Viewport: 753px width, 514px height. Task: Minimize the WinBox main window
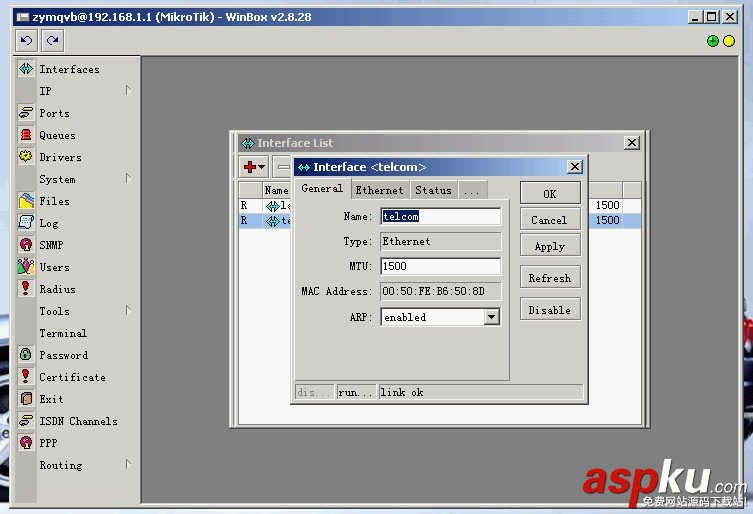point(695,17)
